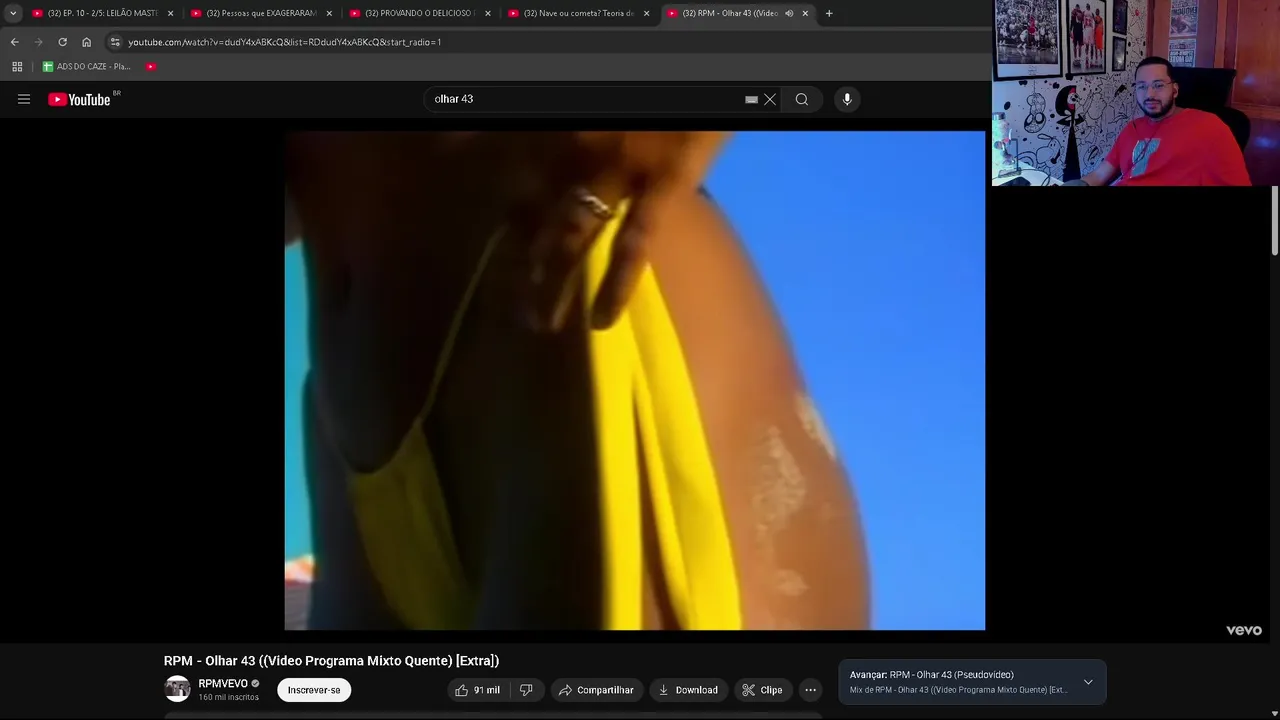Open the on-screen keyboard in search box
1280x720 pixels.
point(751,99)
